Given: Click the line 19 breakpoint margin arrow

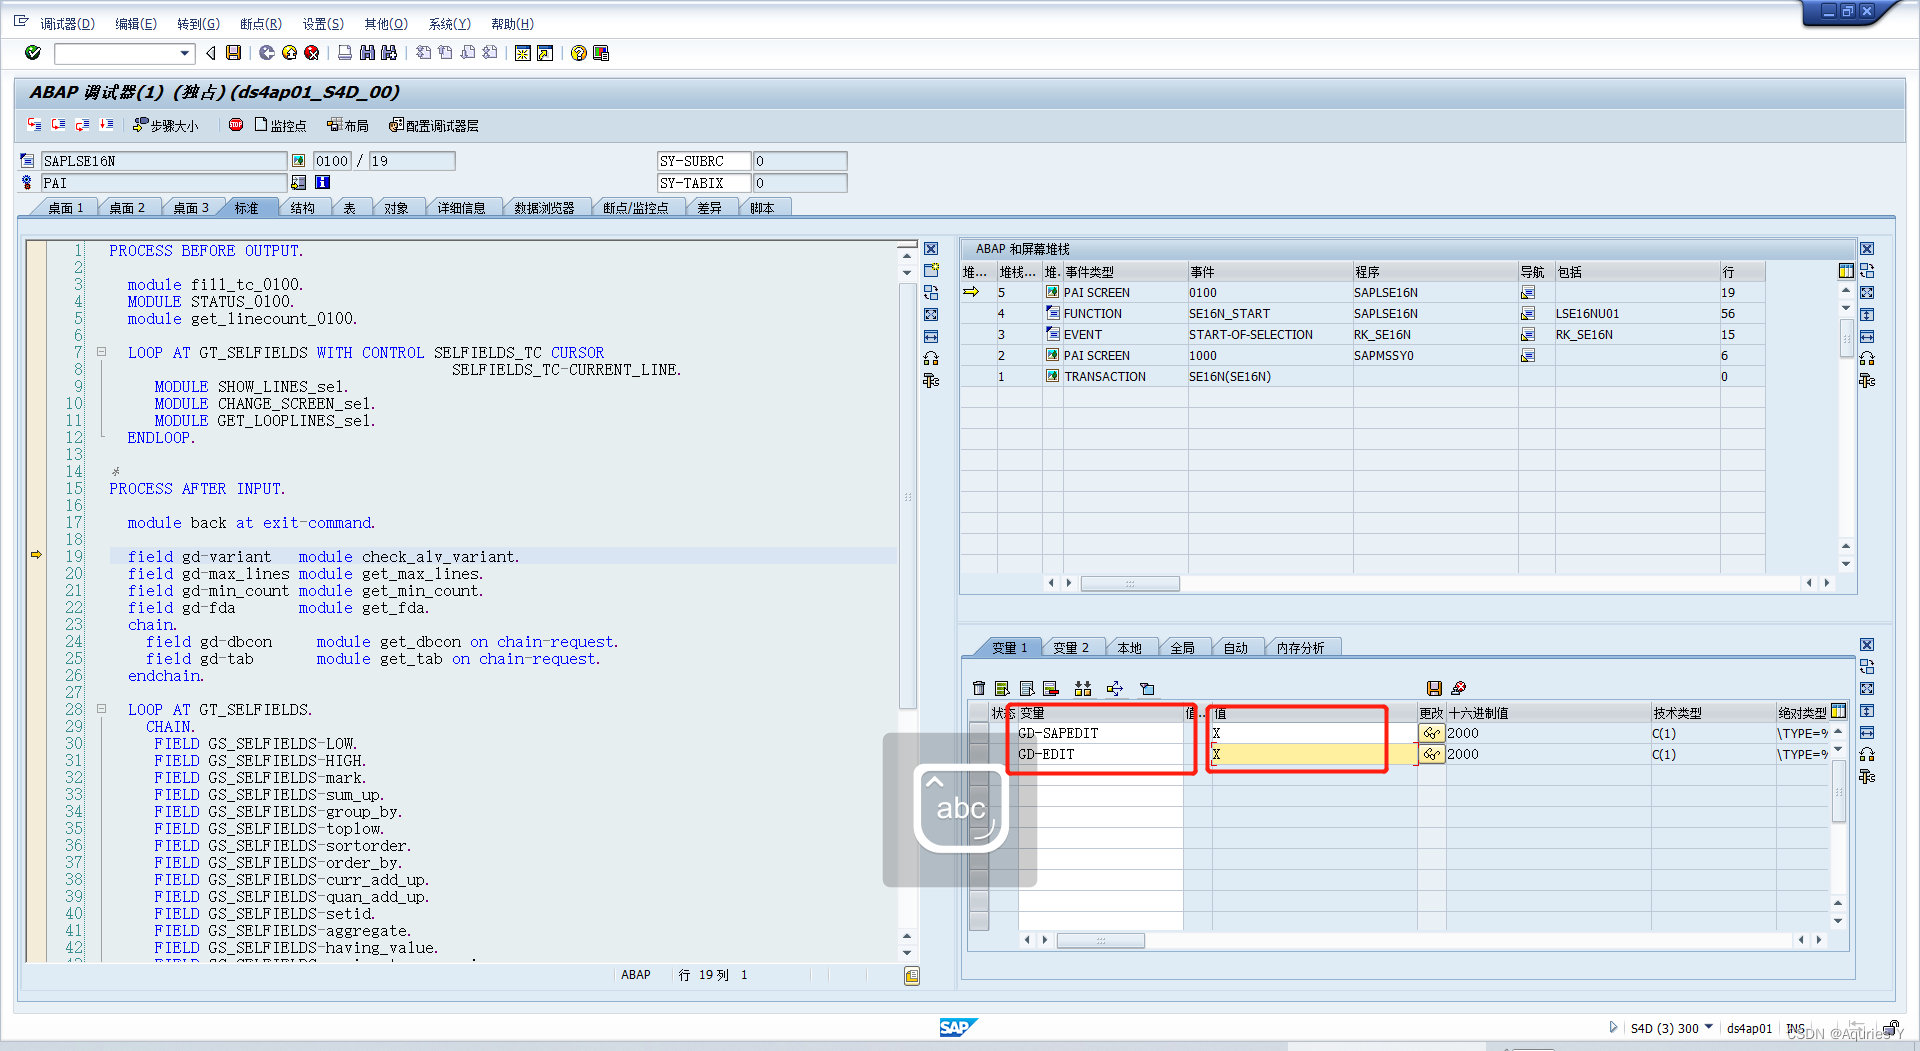Looking at the screenshot, I should point(36,555).
